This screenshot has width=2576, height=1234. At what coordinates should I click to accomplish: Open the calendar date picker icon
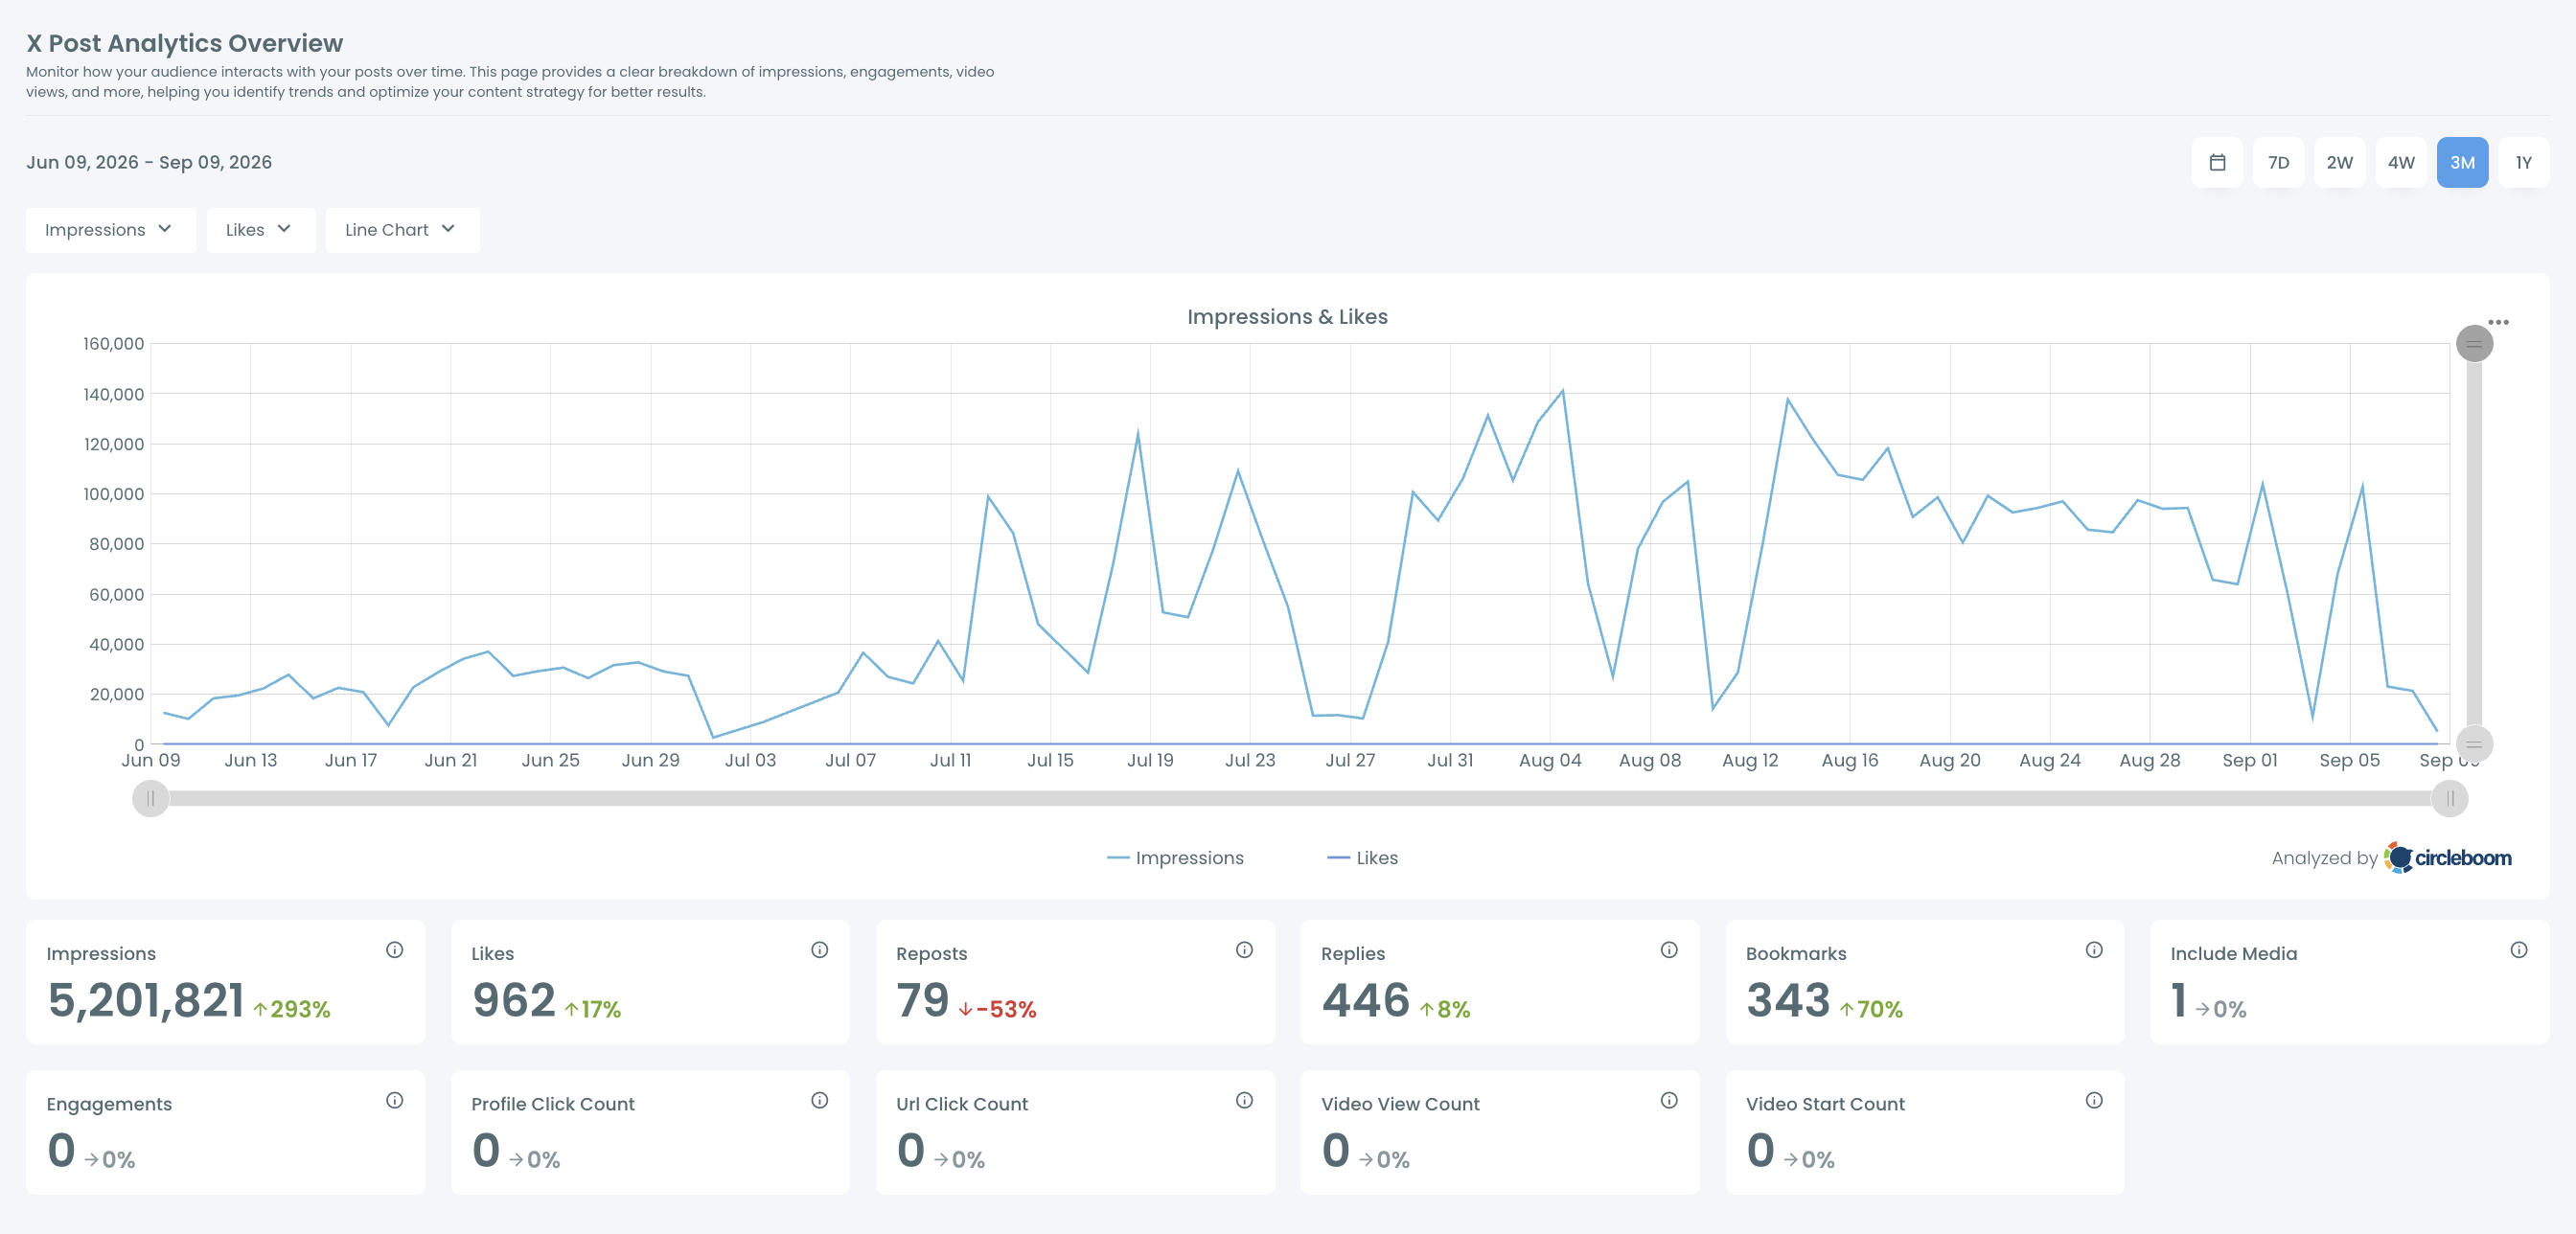(x=2217, y=162)
